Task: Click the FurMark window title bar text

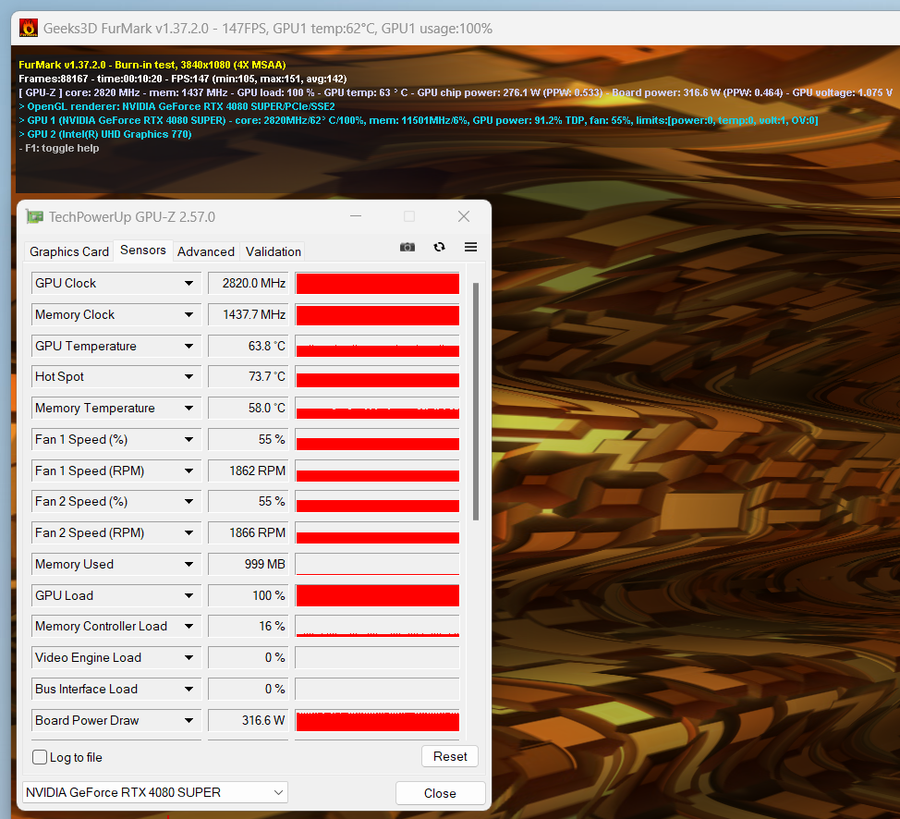Action: pyautogui.click(x=267, y=28)
